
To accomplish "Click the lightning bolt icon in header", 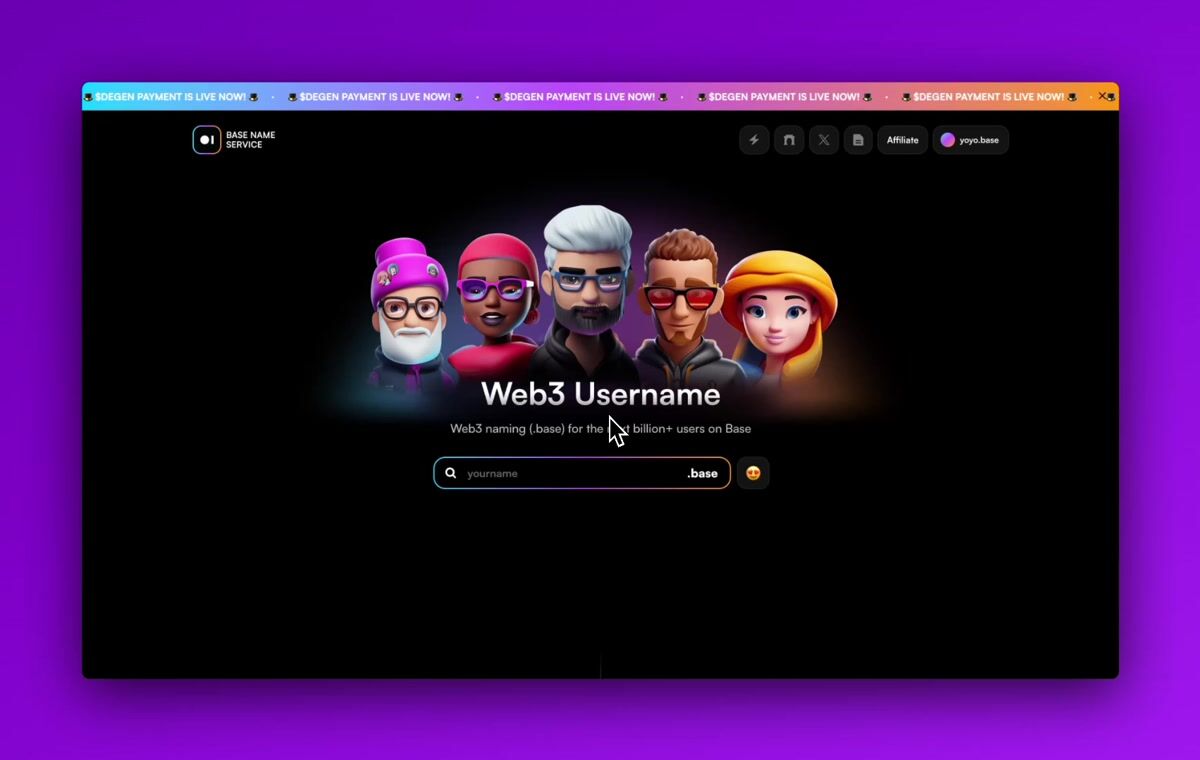I will click(x=754, y=140).
